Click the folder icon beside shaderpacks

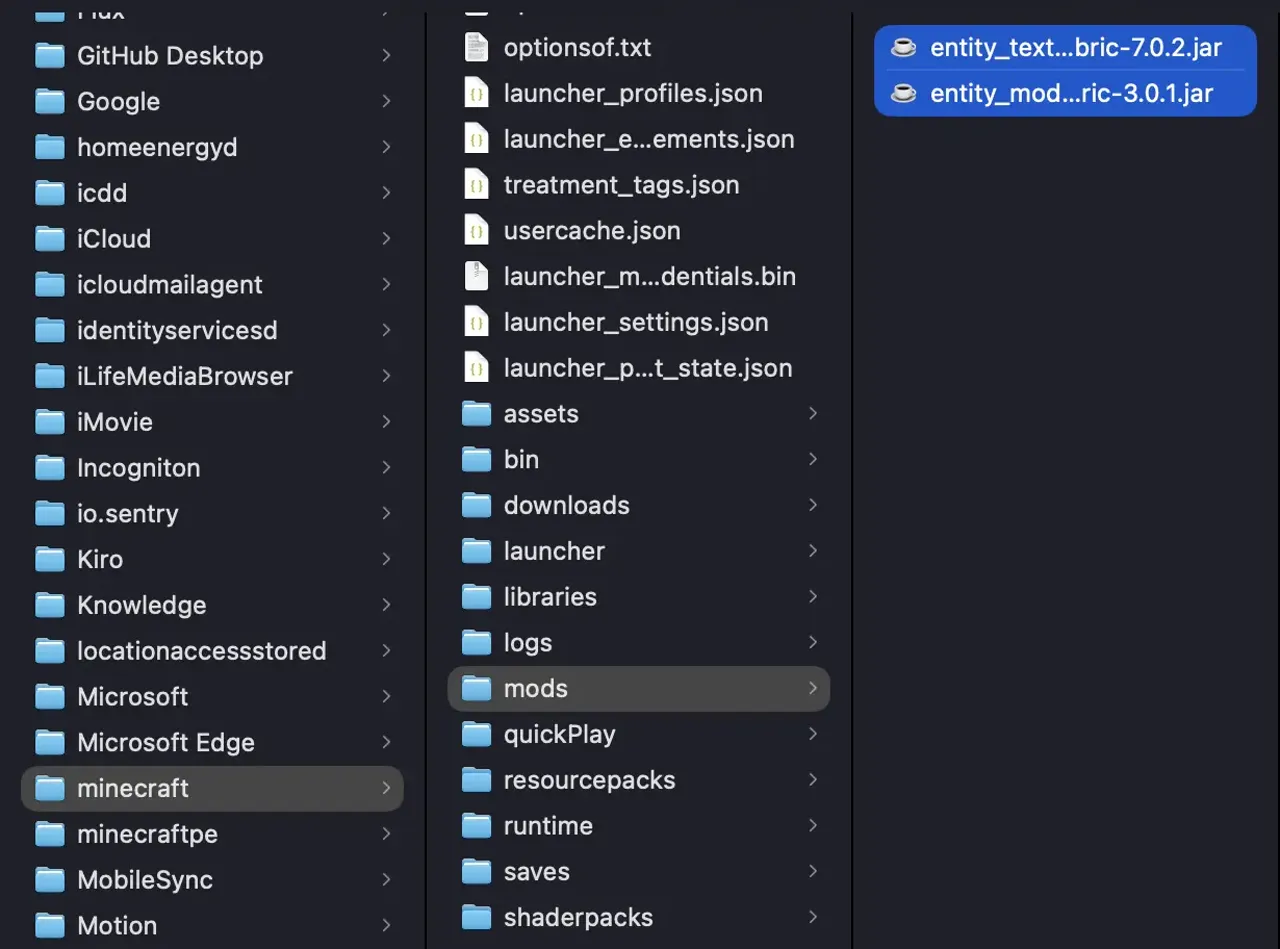point(477,917)
